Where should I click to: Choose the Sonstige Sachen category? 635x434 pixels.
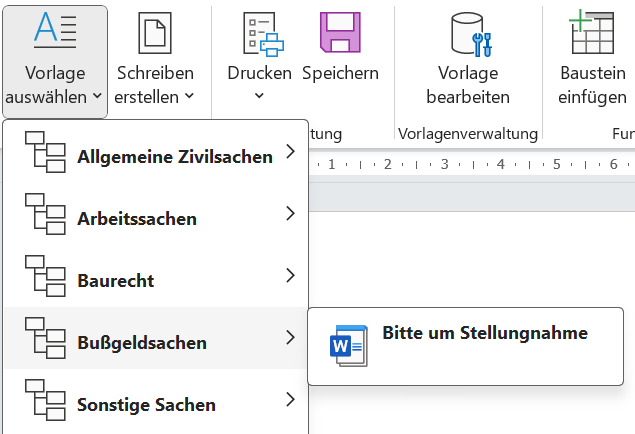(x=146, y=405)
